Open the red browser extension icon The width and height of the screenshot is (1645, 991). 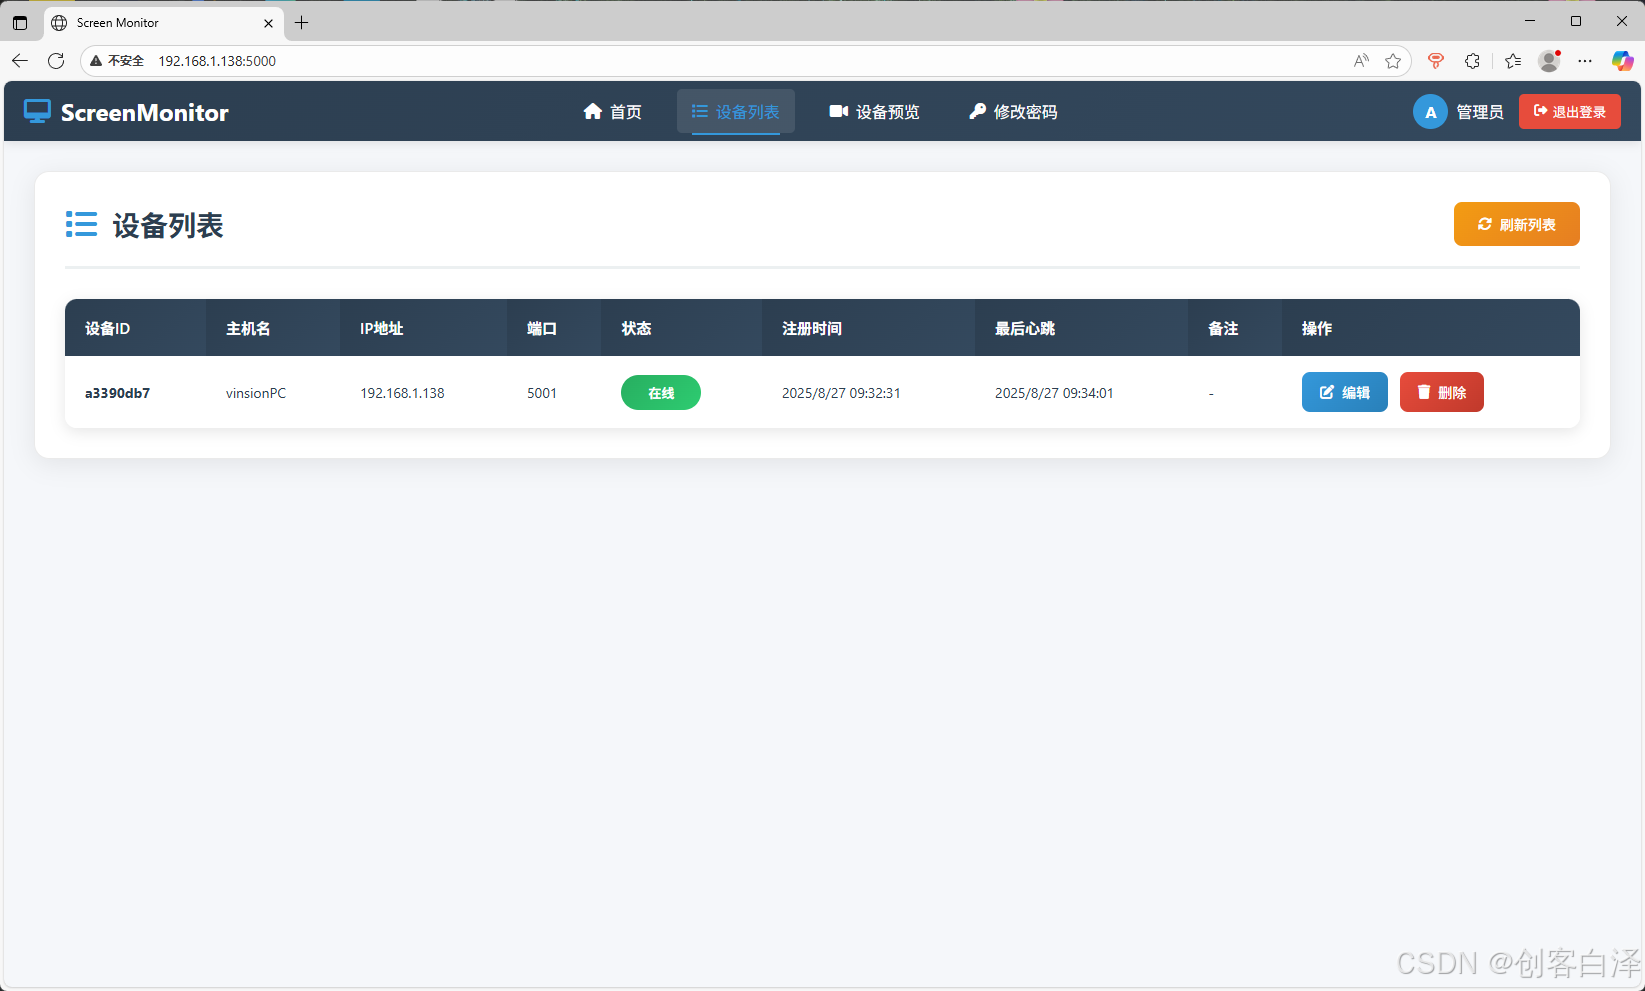(1436, 61)
